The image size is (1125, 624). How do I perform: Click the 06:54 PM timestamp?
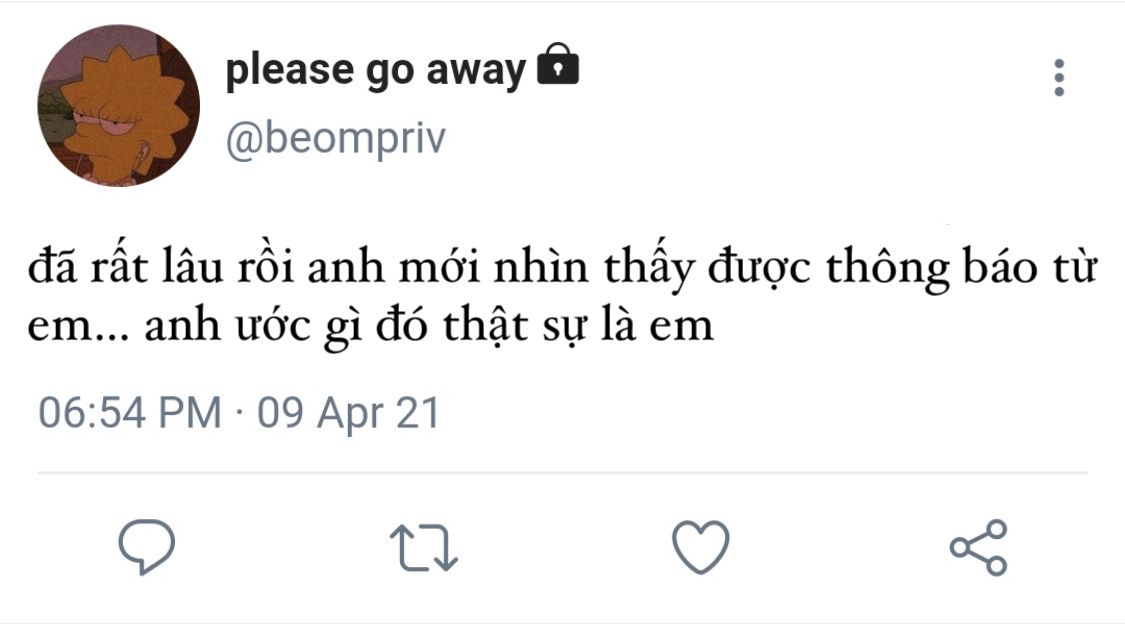coord(129,413)
